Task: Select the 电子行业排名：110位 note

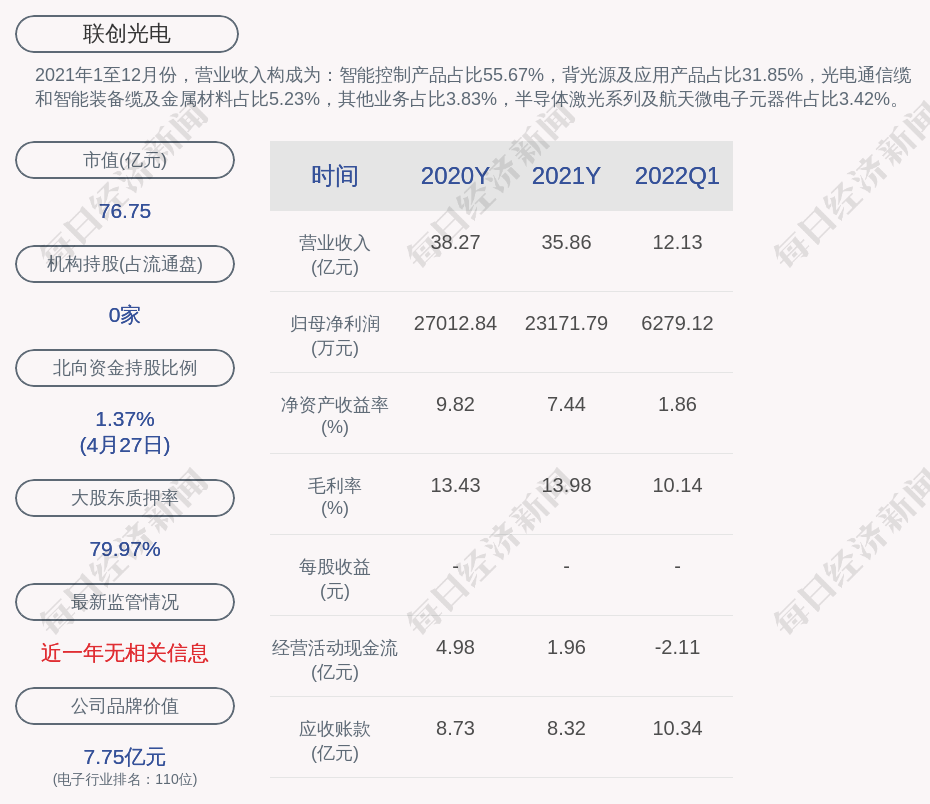Action: click(125, 779)
